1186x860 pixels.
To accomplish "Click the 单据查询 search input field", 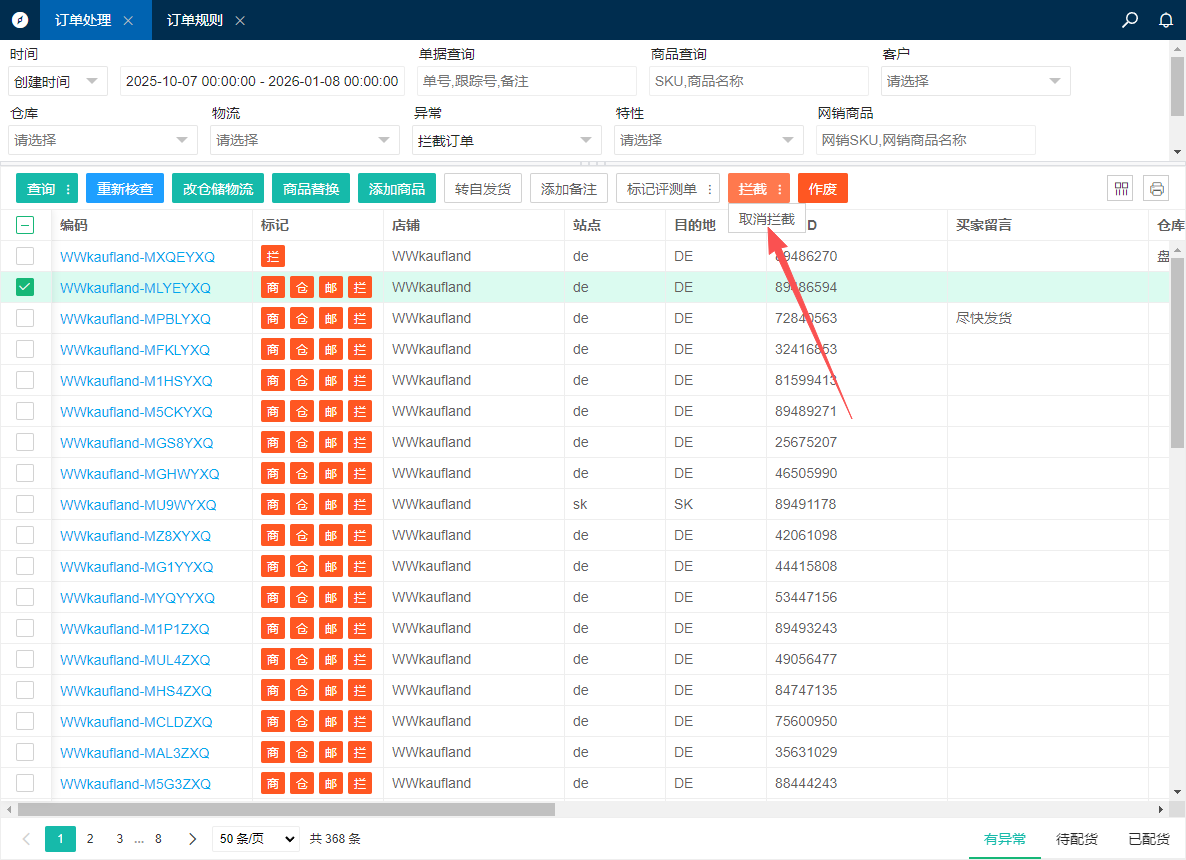I will tap(526, 82).
